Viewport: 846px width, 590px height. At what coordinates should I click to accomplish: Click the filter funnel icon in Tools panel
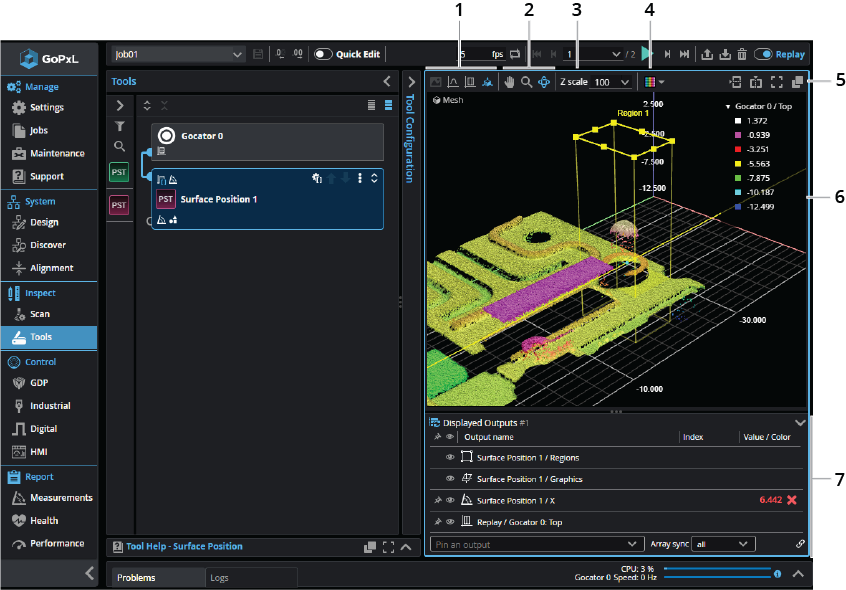(x=120, y=126)
